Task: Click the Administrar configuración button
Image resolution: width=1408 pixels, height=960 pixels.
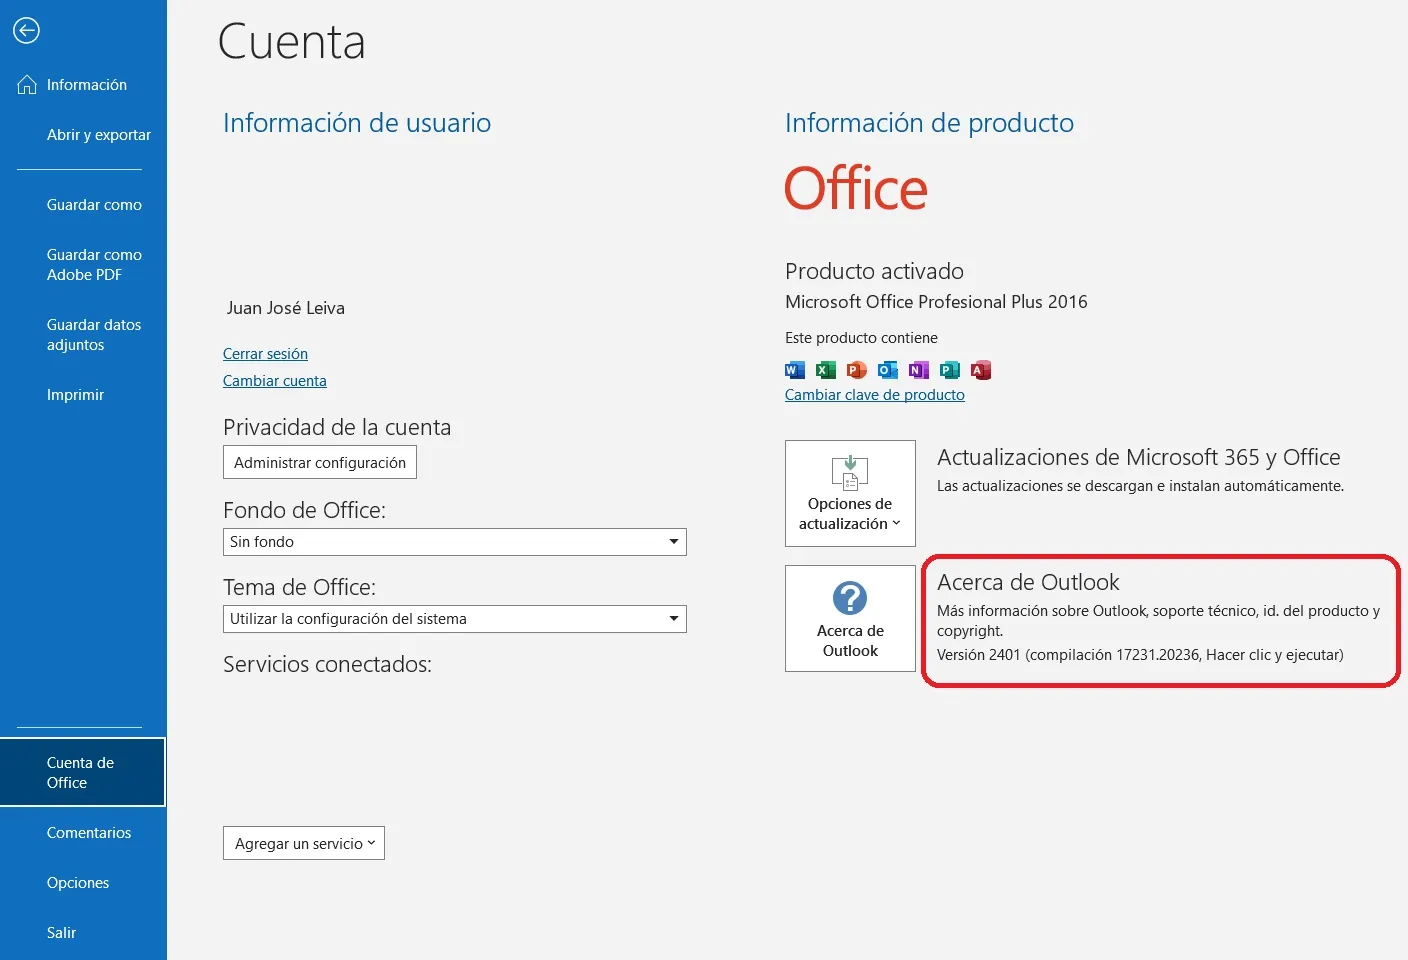Action: [320, 462]
